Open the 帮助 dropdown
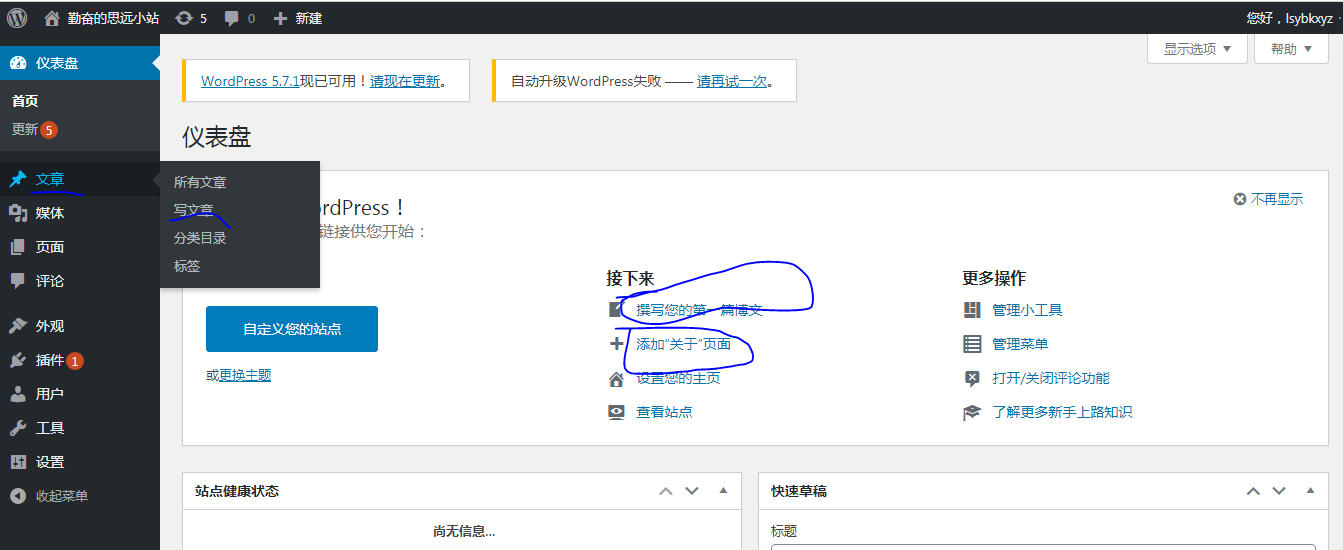Screen dimensions: 1343x550 tap(1291, 49)
